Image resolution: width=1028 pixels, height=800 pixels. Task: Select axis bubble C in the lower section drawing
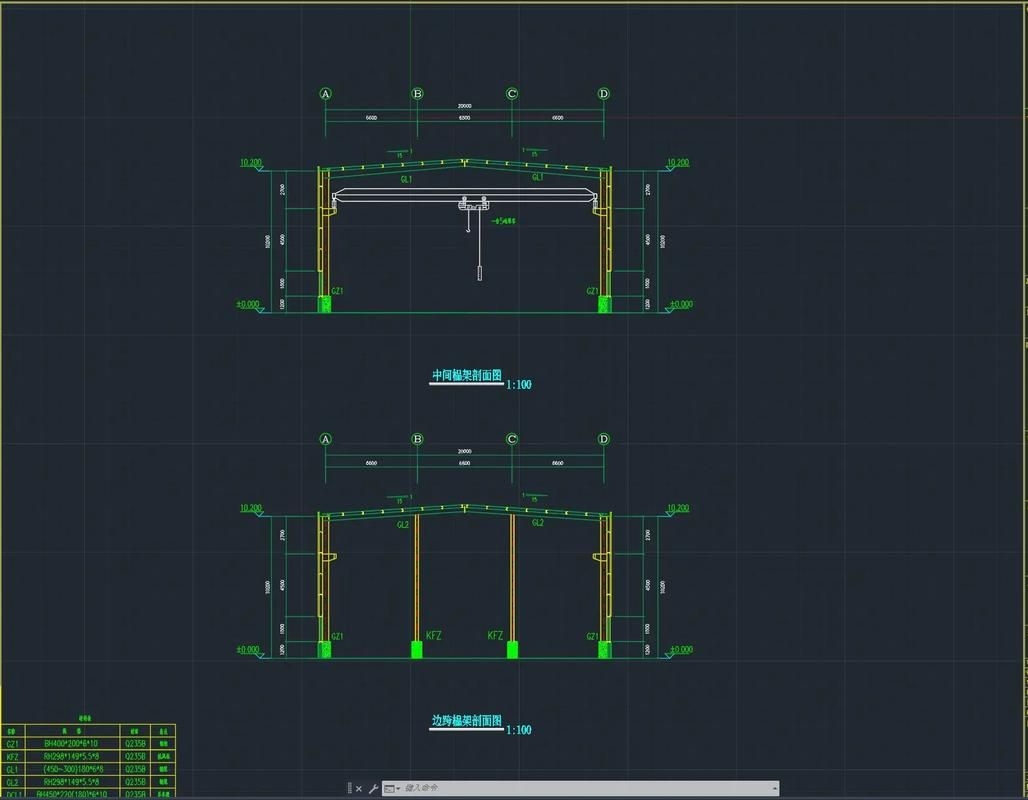512,439
